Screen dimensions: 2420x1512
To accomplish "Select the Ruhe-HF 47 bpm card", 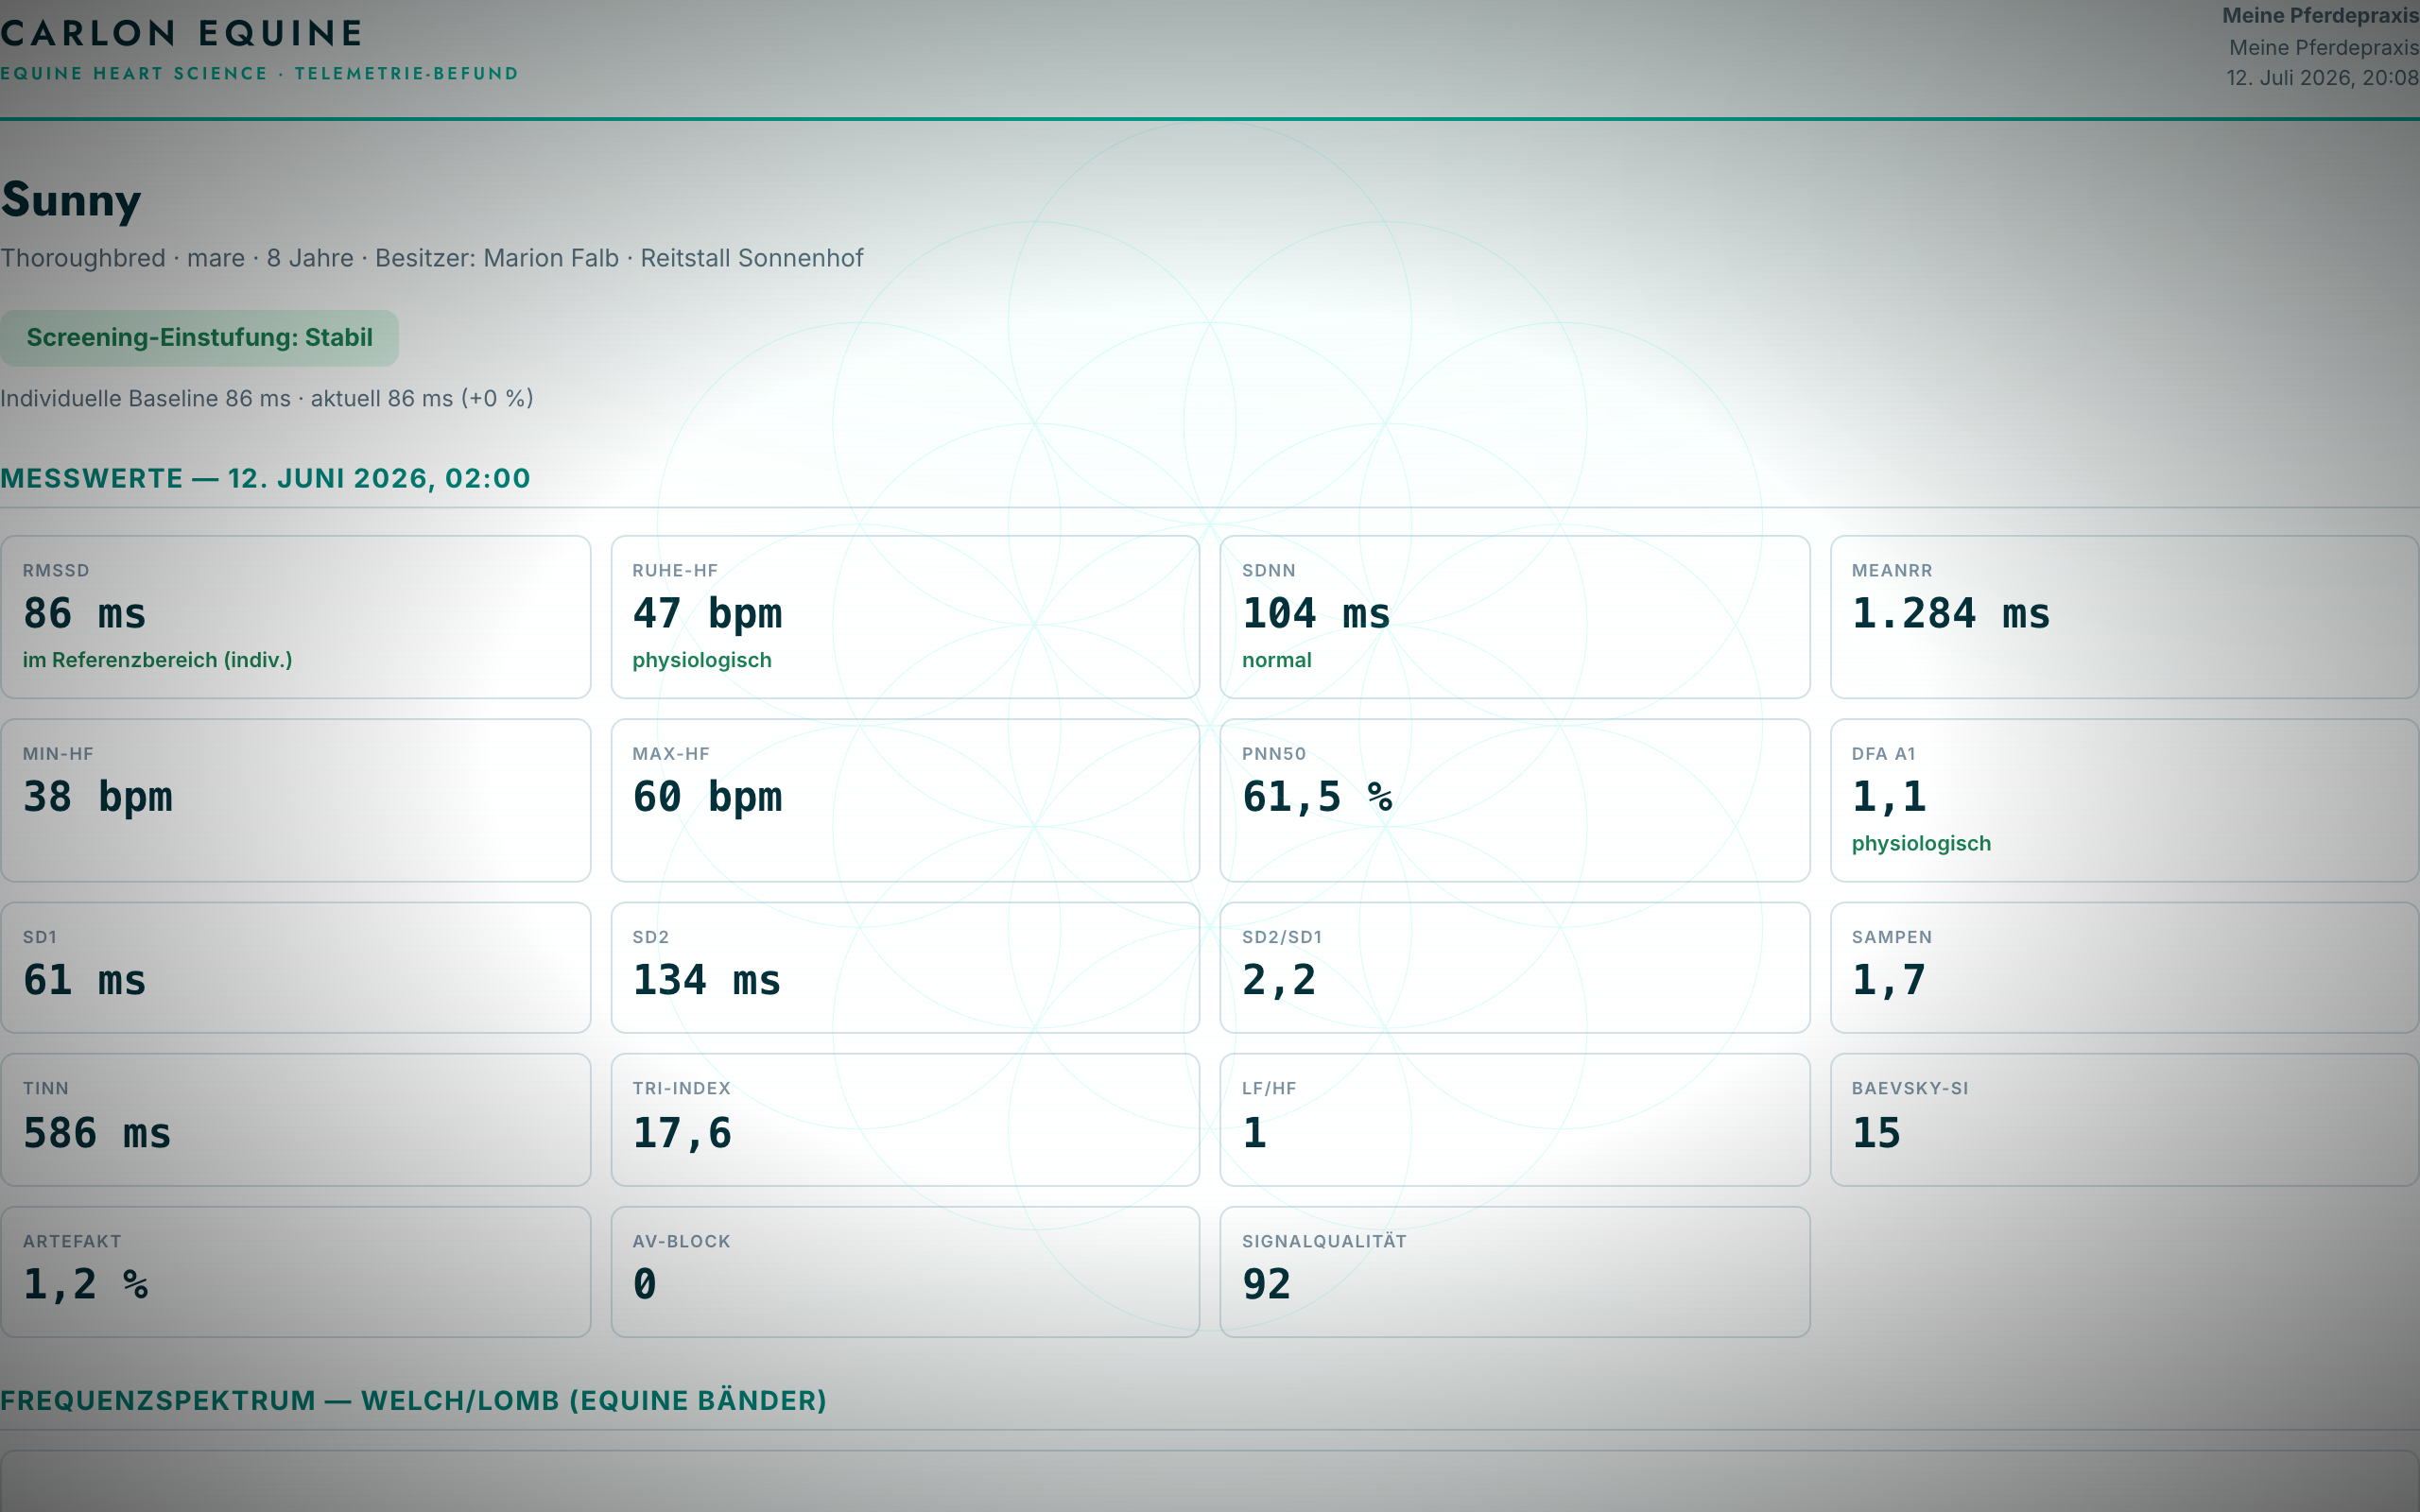I will 905,617.
